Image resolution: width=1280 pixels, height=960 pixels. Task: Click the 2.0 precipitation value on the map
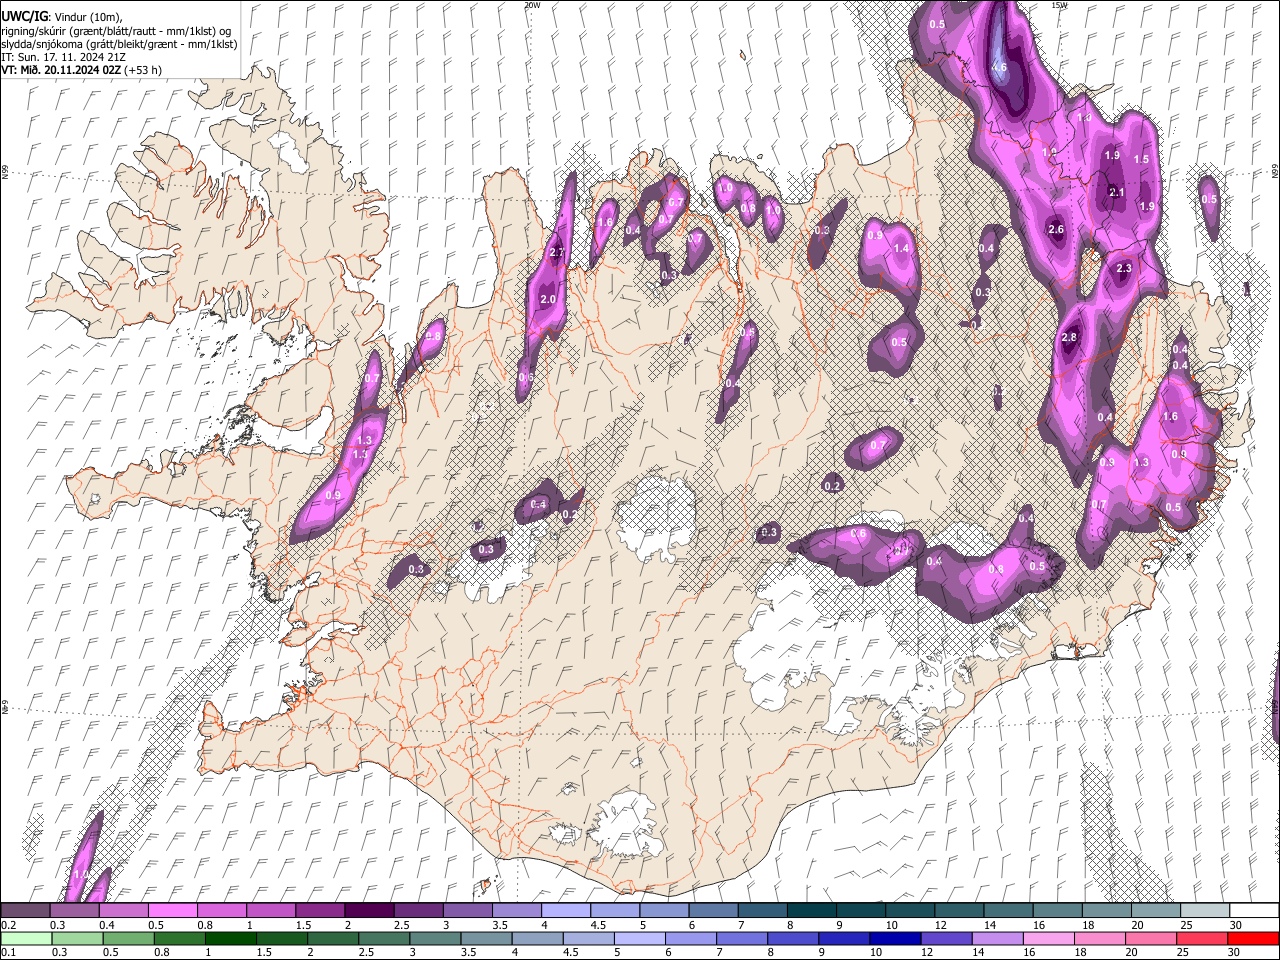(547, 299)
